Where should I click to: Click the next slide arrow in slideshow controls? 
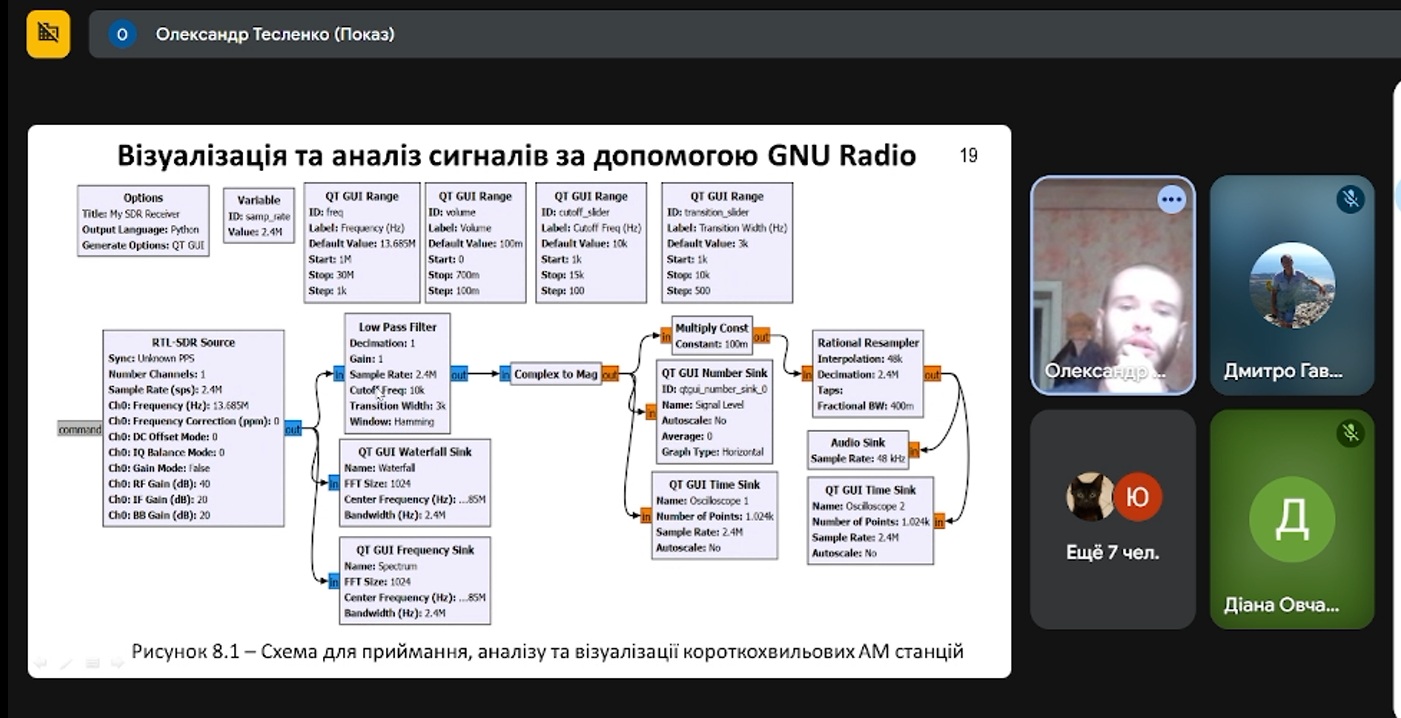[118, 662]
